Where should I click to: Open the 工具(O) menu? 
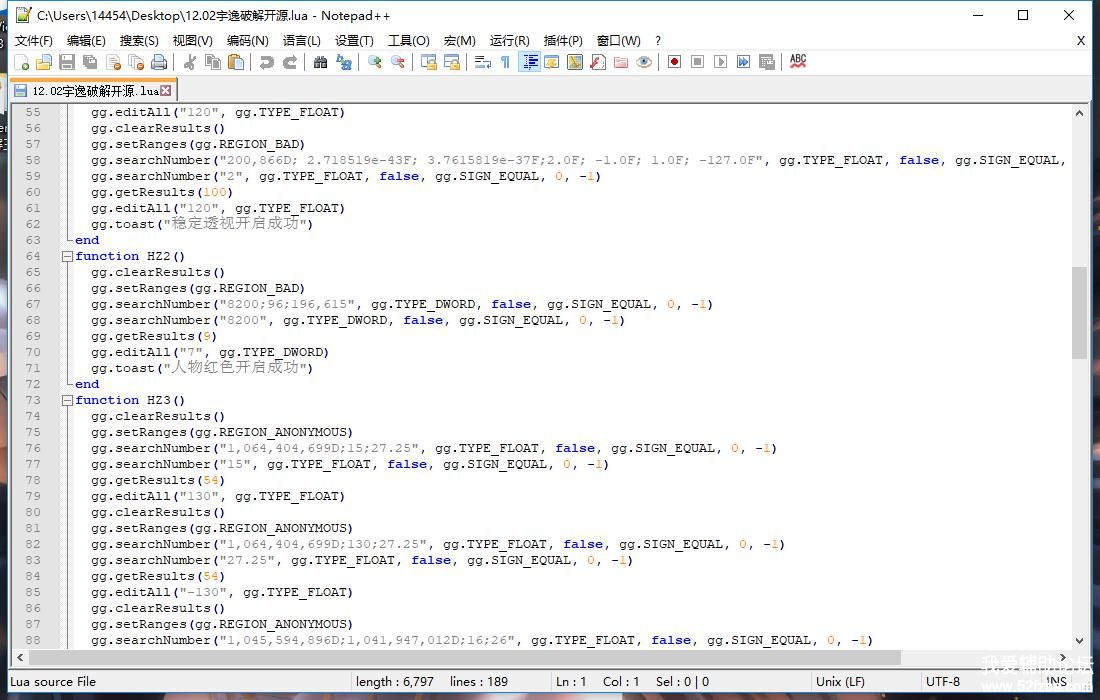(409, 41)
